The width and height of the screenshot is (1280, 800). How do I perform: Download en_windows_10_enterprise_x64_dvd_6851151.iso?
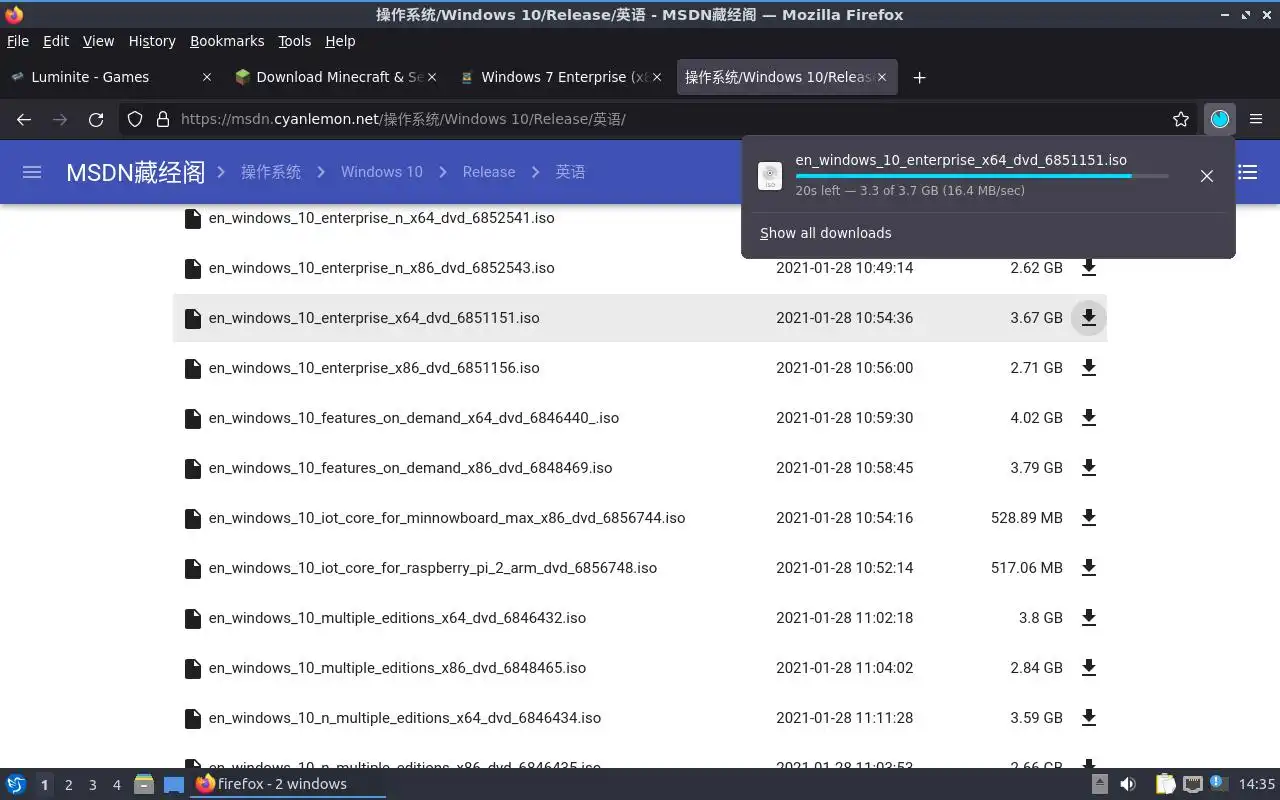point(1089,318)
